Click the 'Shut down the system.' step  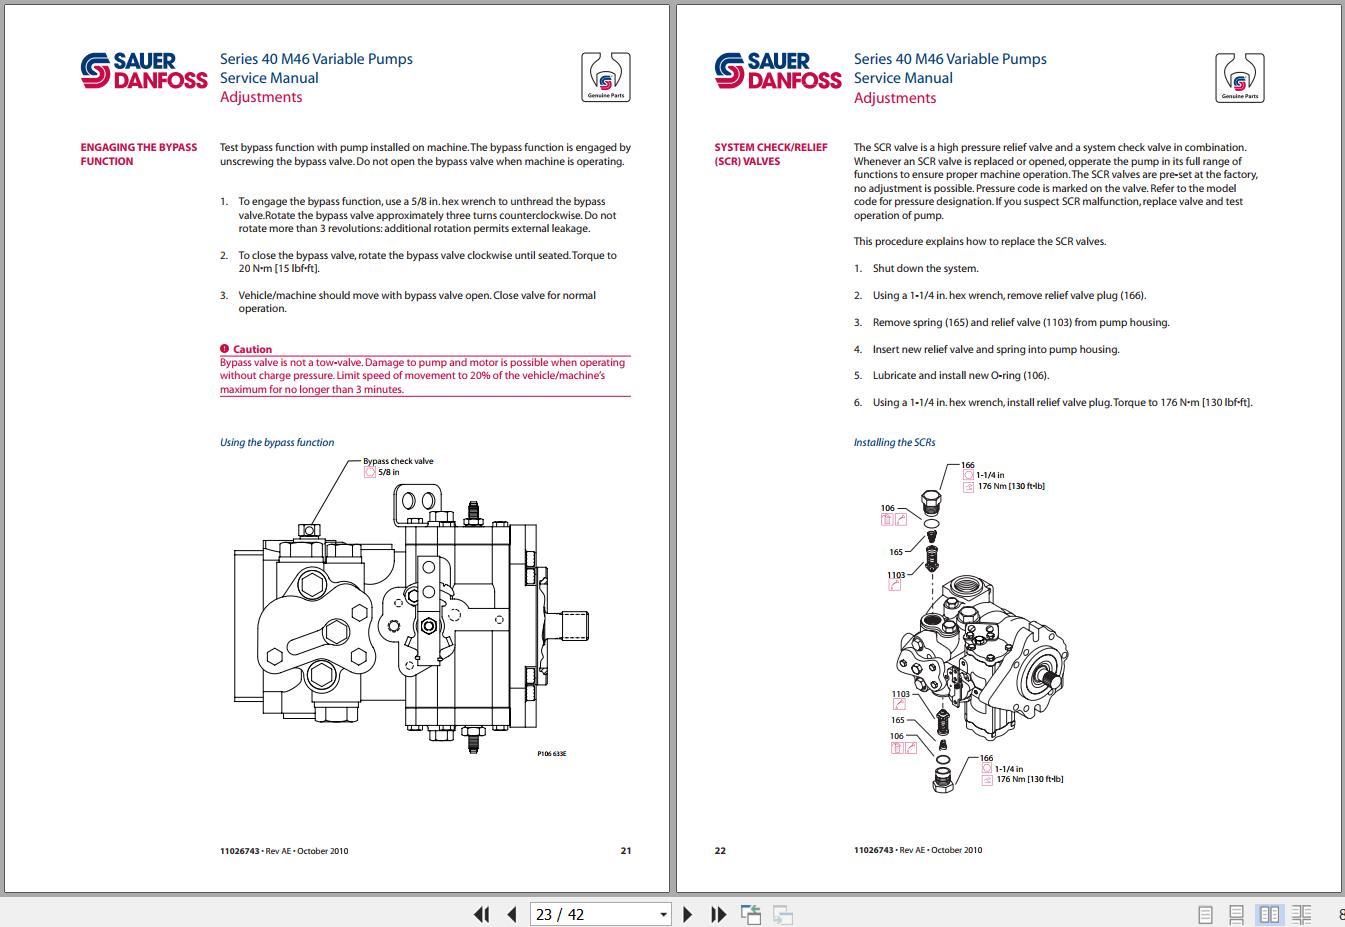tap(925, 268)
